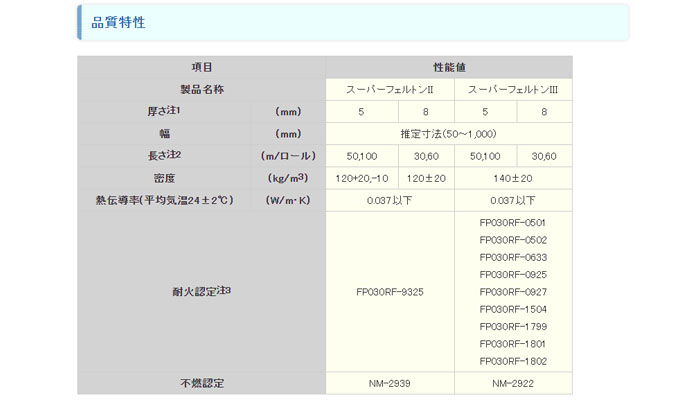Click certification number FP030RF-1504

[513, 309]
